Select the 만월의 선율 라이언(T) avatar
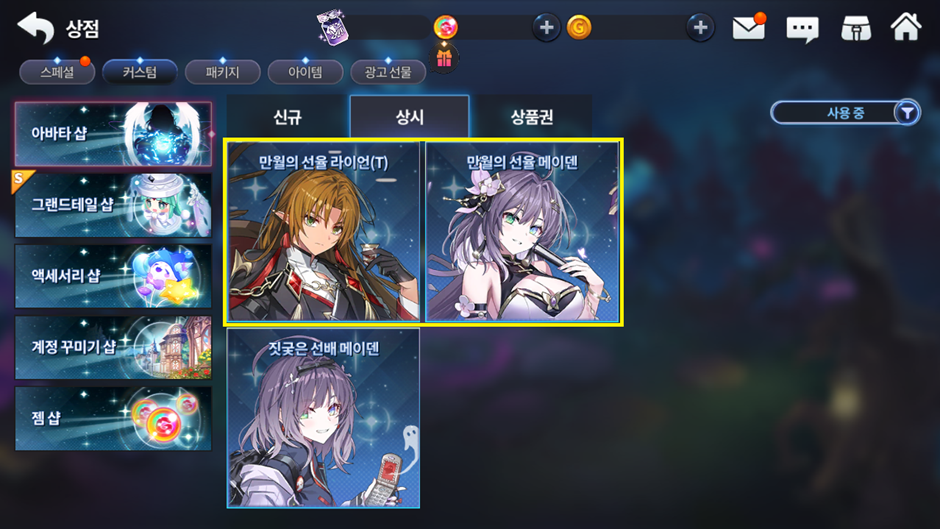The height and width of the screenshot is (529, 940). click(323, 232)
